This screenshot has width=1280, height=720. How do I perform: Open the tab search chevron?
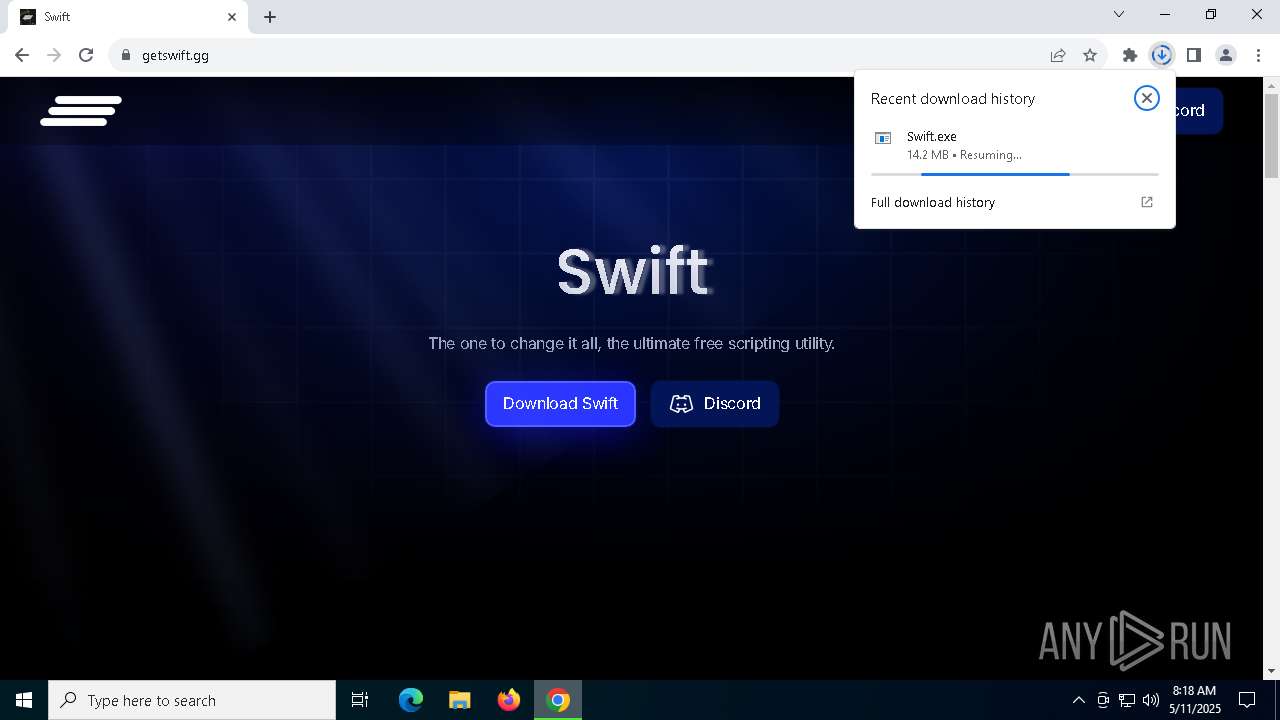pyautogui.click(x=1119, y=15)
